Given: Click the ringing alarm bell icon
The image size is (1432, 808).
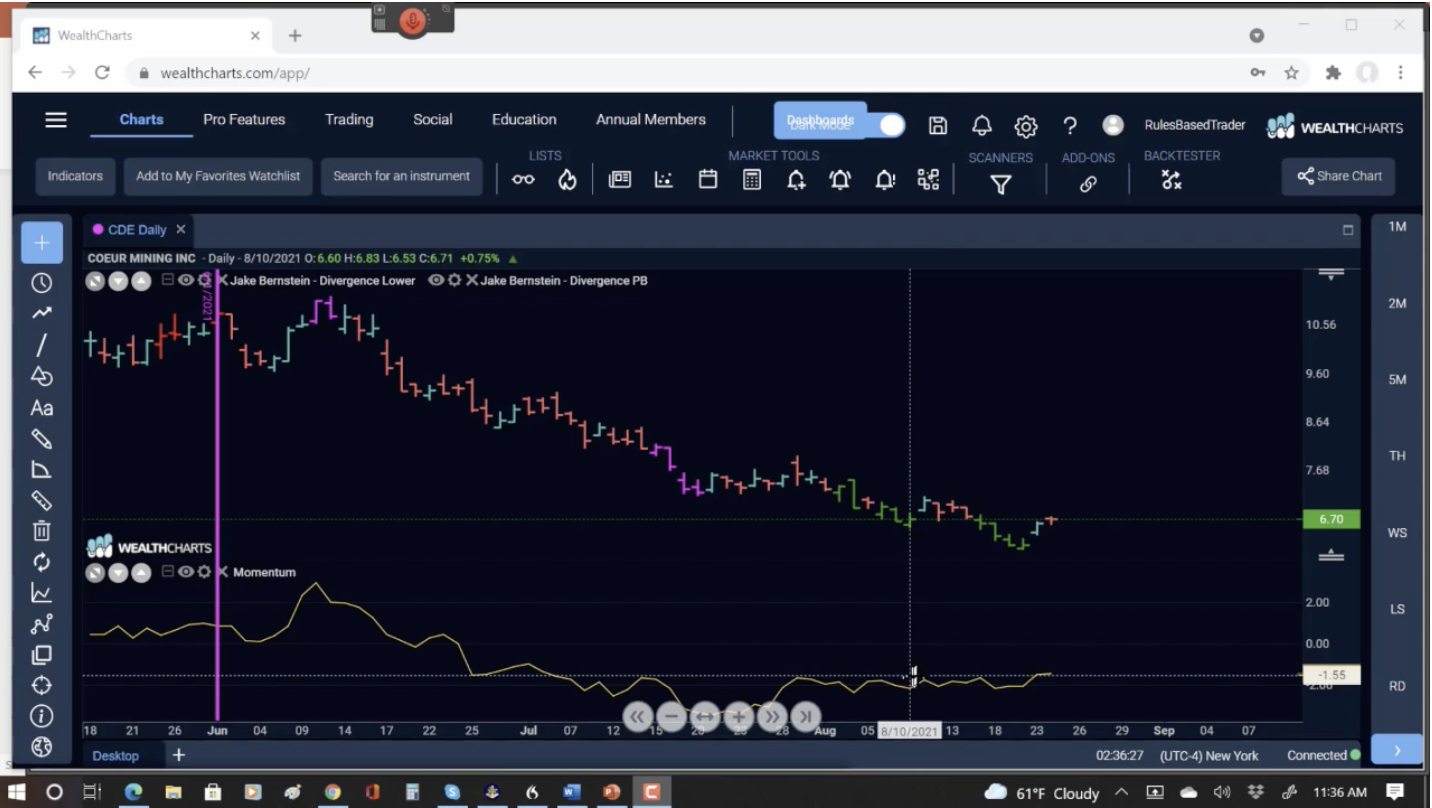Looking at the screenshot, I should 841,180.
